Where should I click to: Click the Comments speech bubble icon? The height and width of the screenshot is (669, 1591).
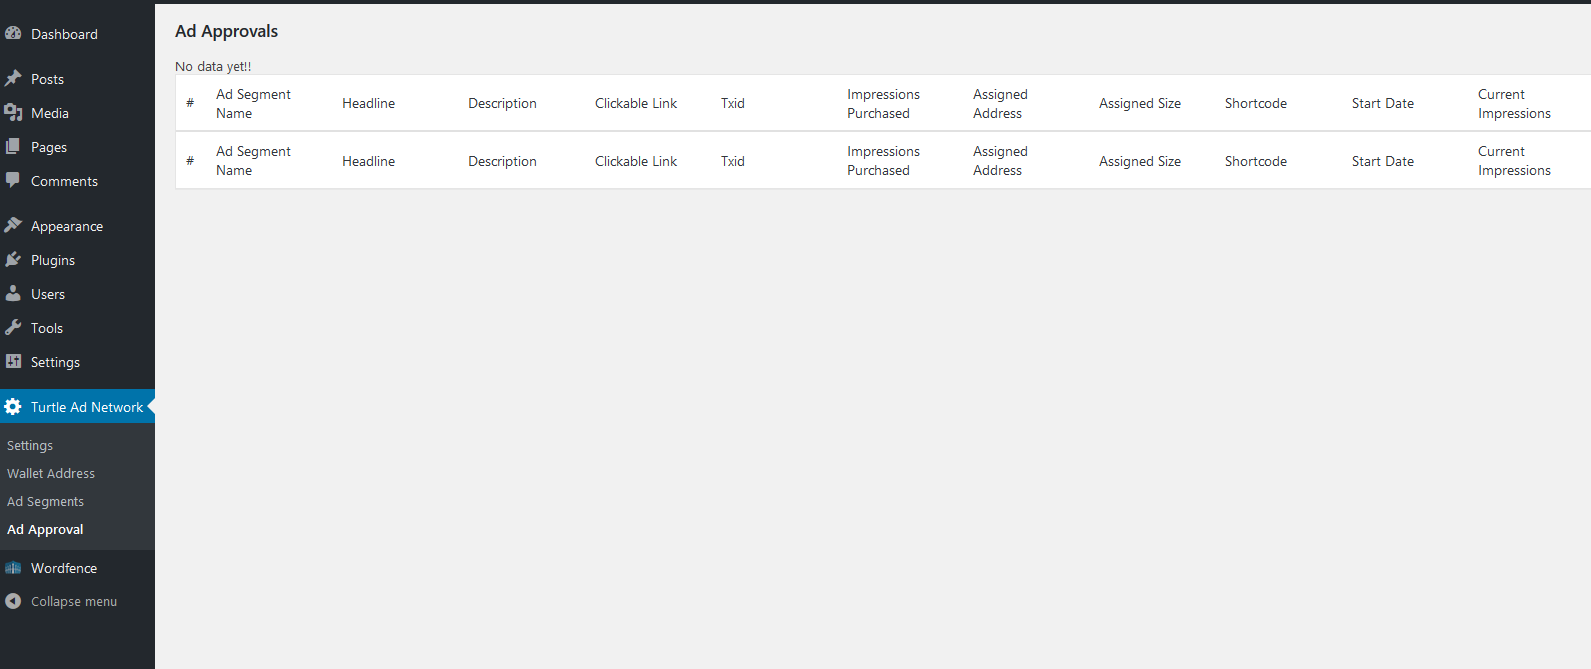point(13,180)
